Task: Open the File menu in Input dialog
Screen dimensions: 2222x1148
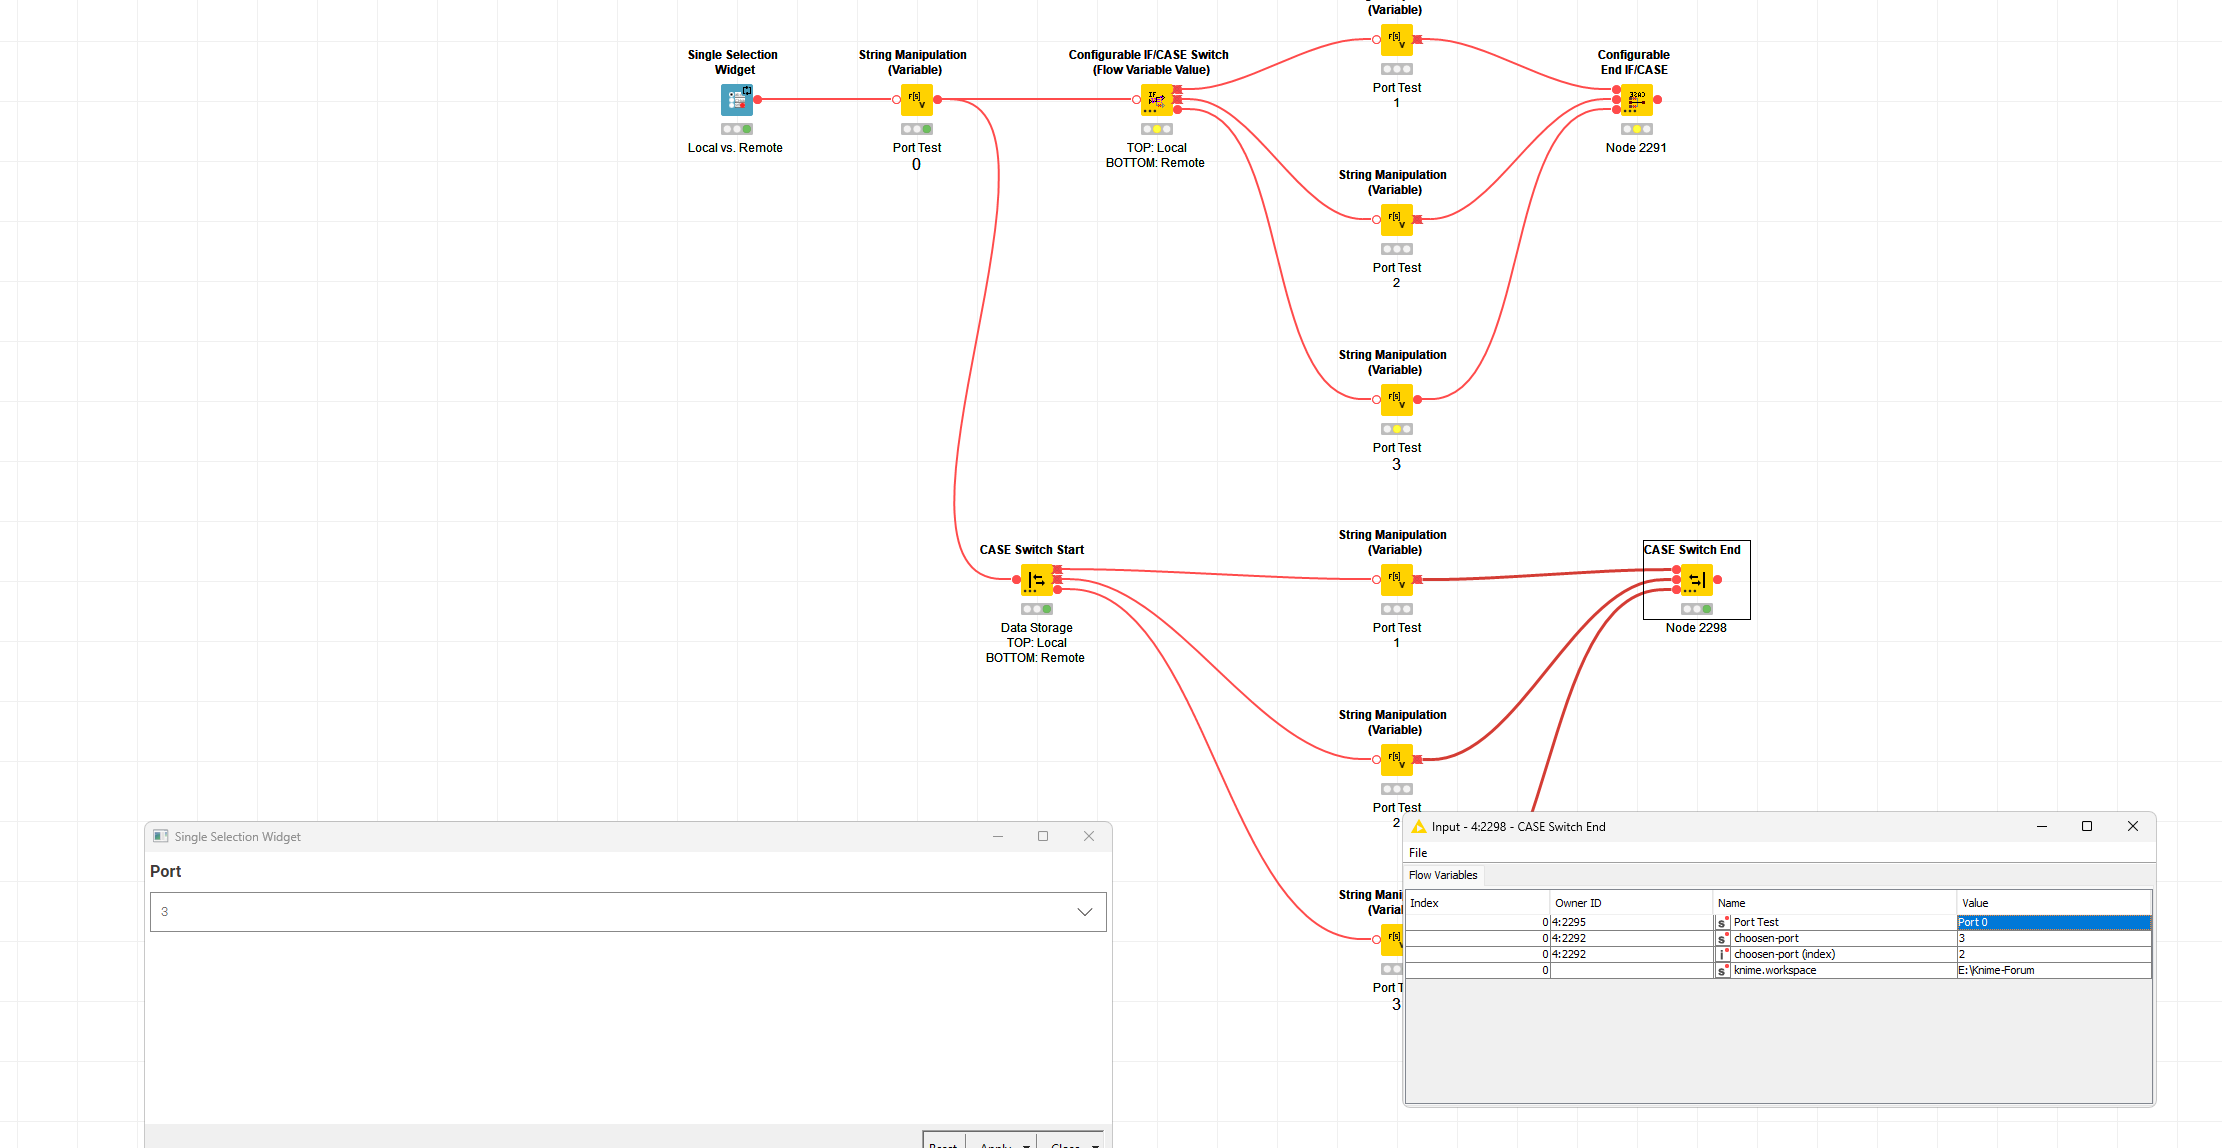Action: click(1418, 853)
